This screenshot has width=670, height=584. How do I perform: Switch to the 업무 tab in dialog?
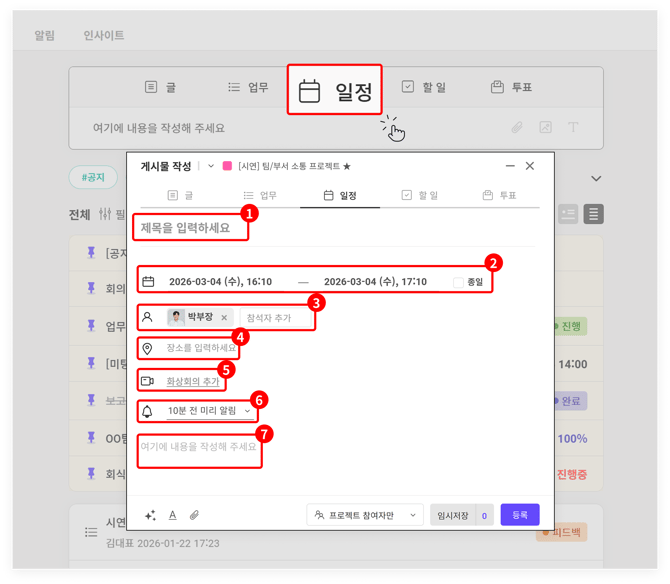point(260,195)
